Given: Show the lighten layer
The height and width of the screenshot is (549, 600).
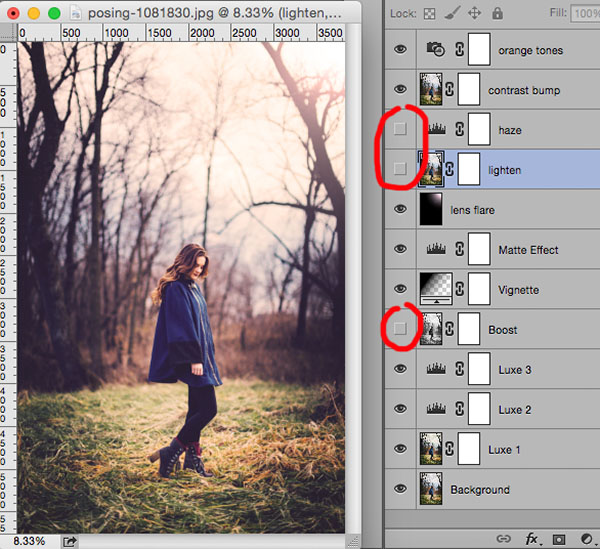Looking at the screenshot, I should (x=400, y=168).
